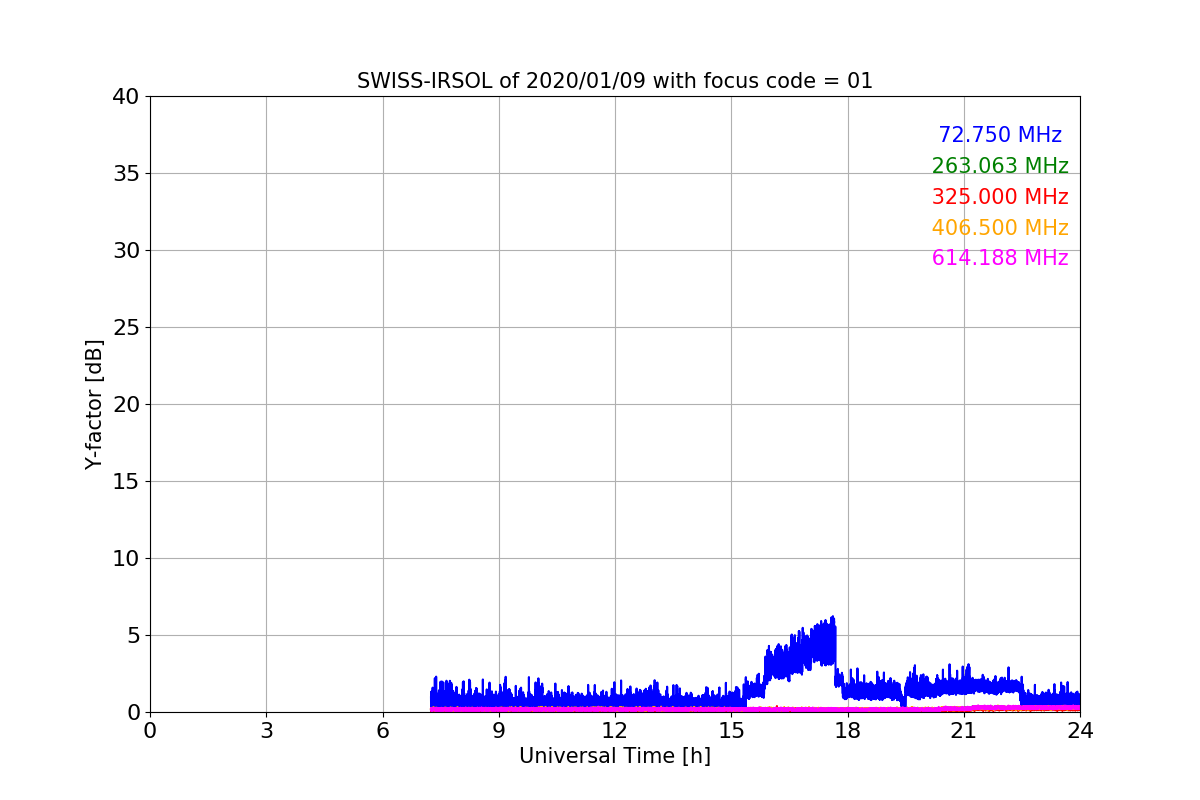Click the x-axis tick label 12
Image resolution: width=1200 pixels, height=800 pixels.
click(x=615, y=731)
